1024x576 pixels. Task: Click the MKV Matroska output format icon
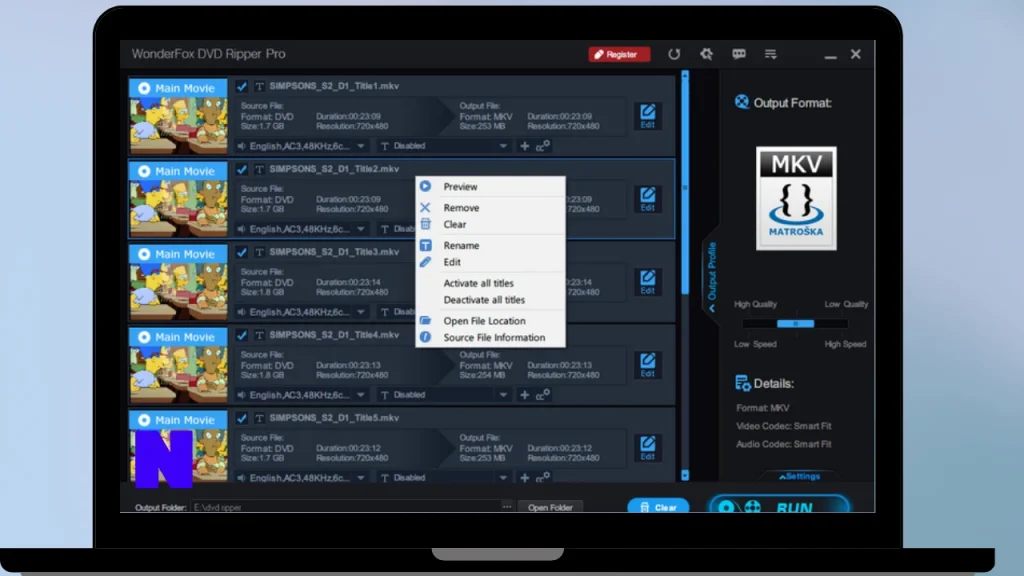coord(796,198)
